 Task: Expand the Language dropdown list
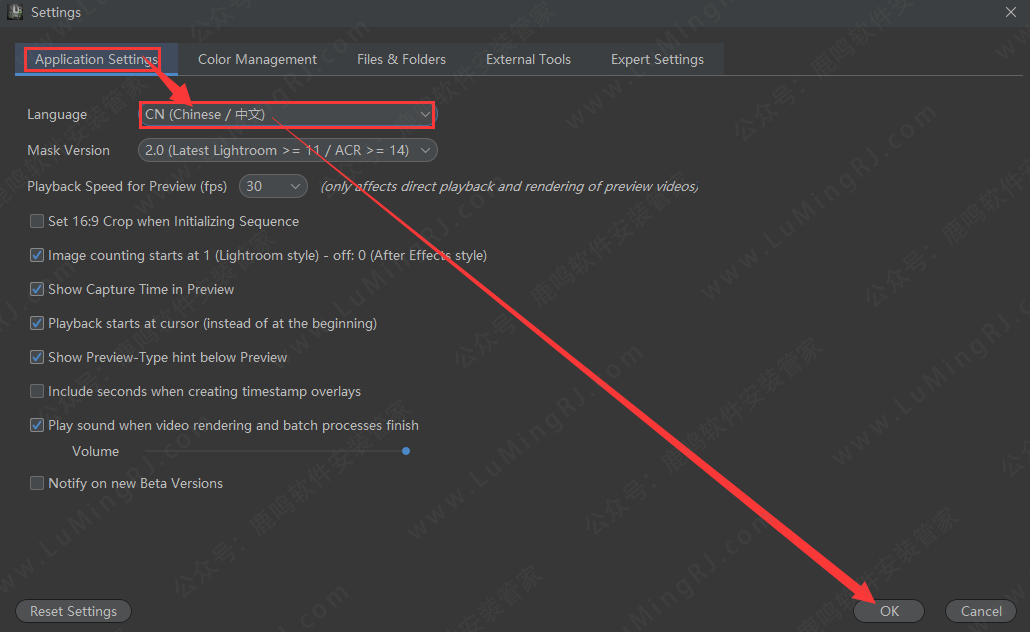pyautogui.click(x=287, y=115)
